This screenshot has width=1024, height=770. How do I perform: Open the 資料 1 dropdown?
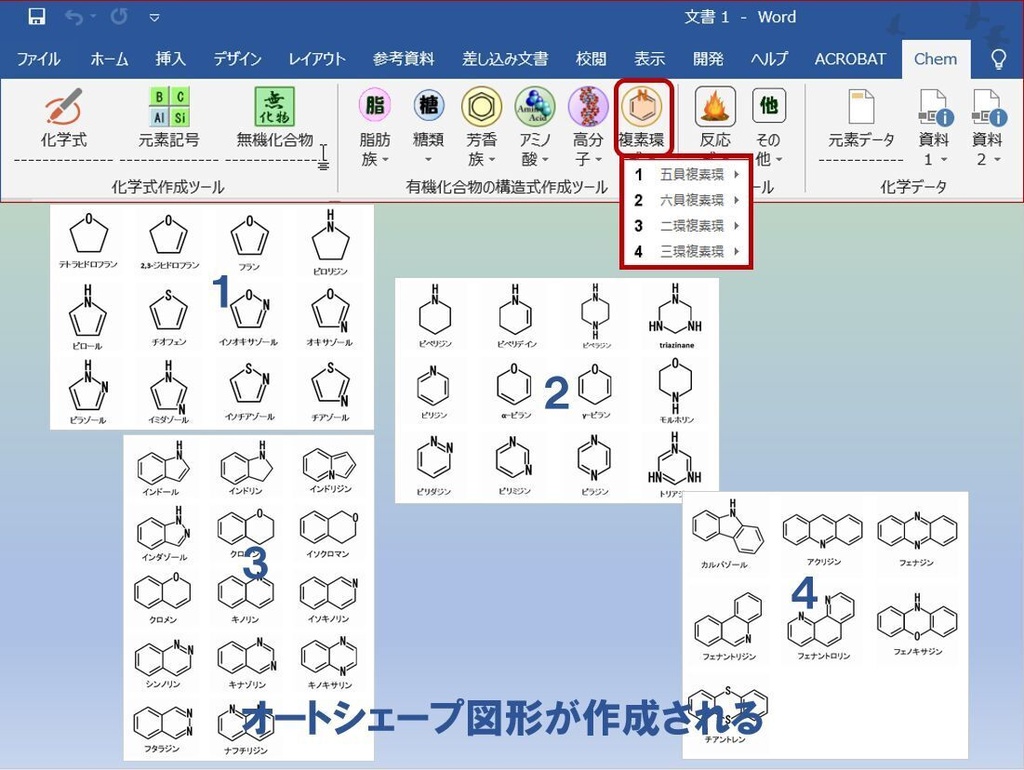point(934,127)
